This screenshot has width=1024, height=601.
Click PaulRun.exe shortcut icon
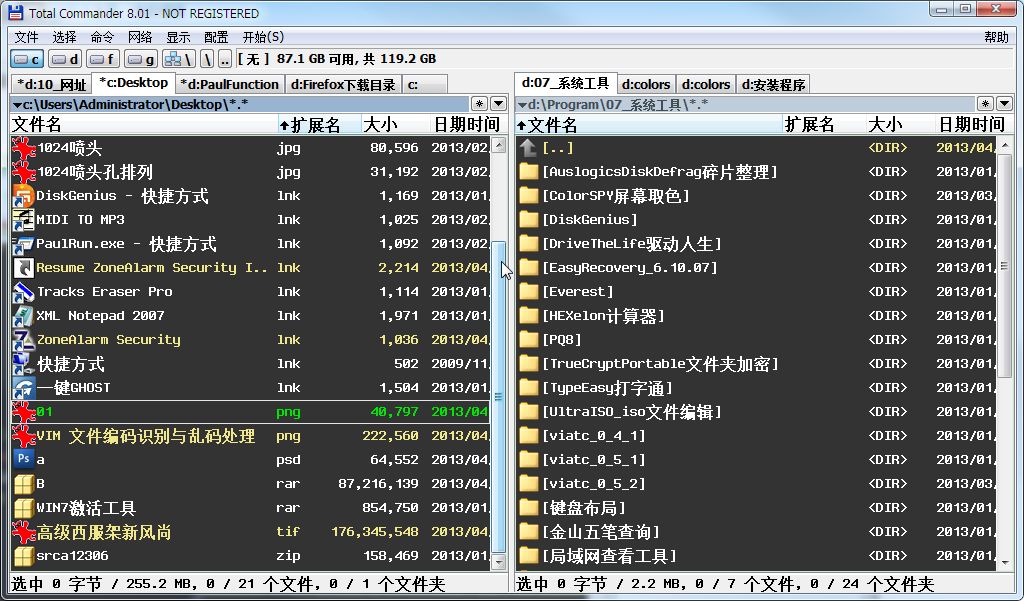pos(24,244)
